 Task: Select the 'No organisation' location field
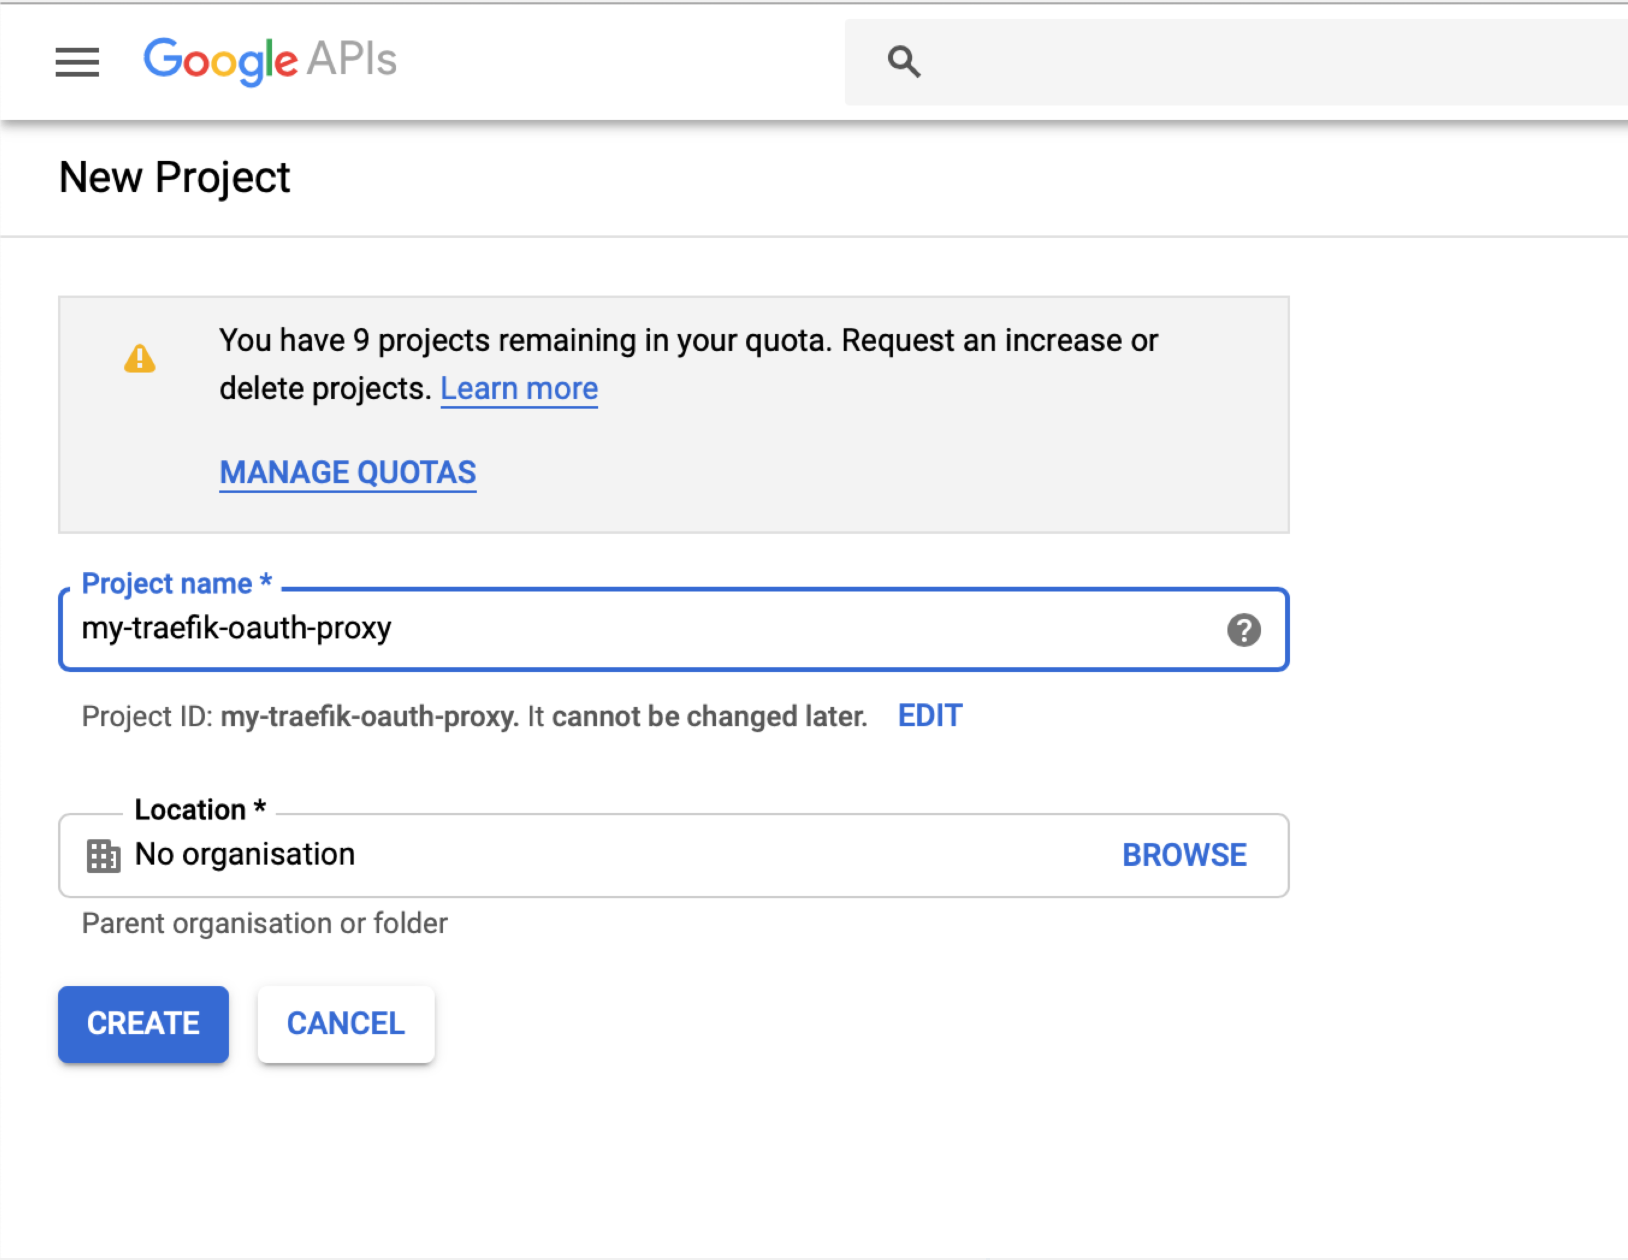tap(673, 856)
